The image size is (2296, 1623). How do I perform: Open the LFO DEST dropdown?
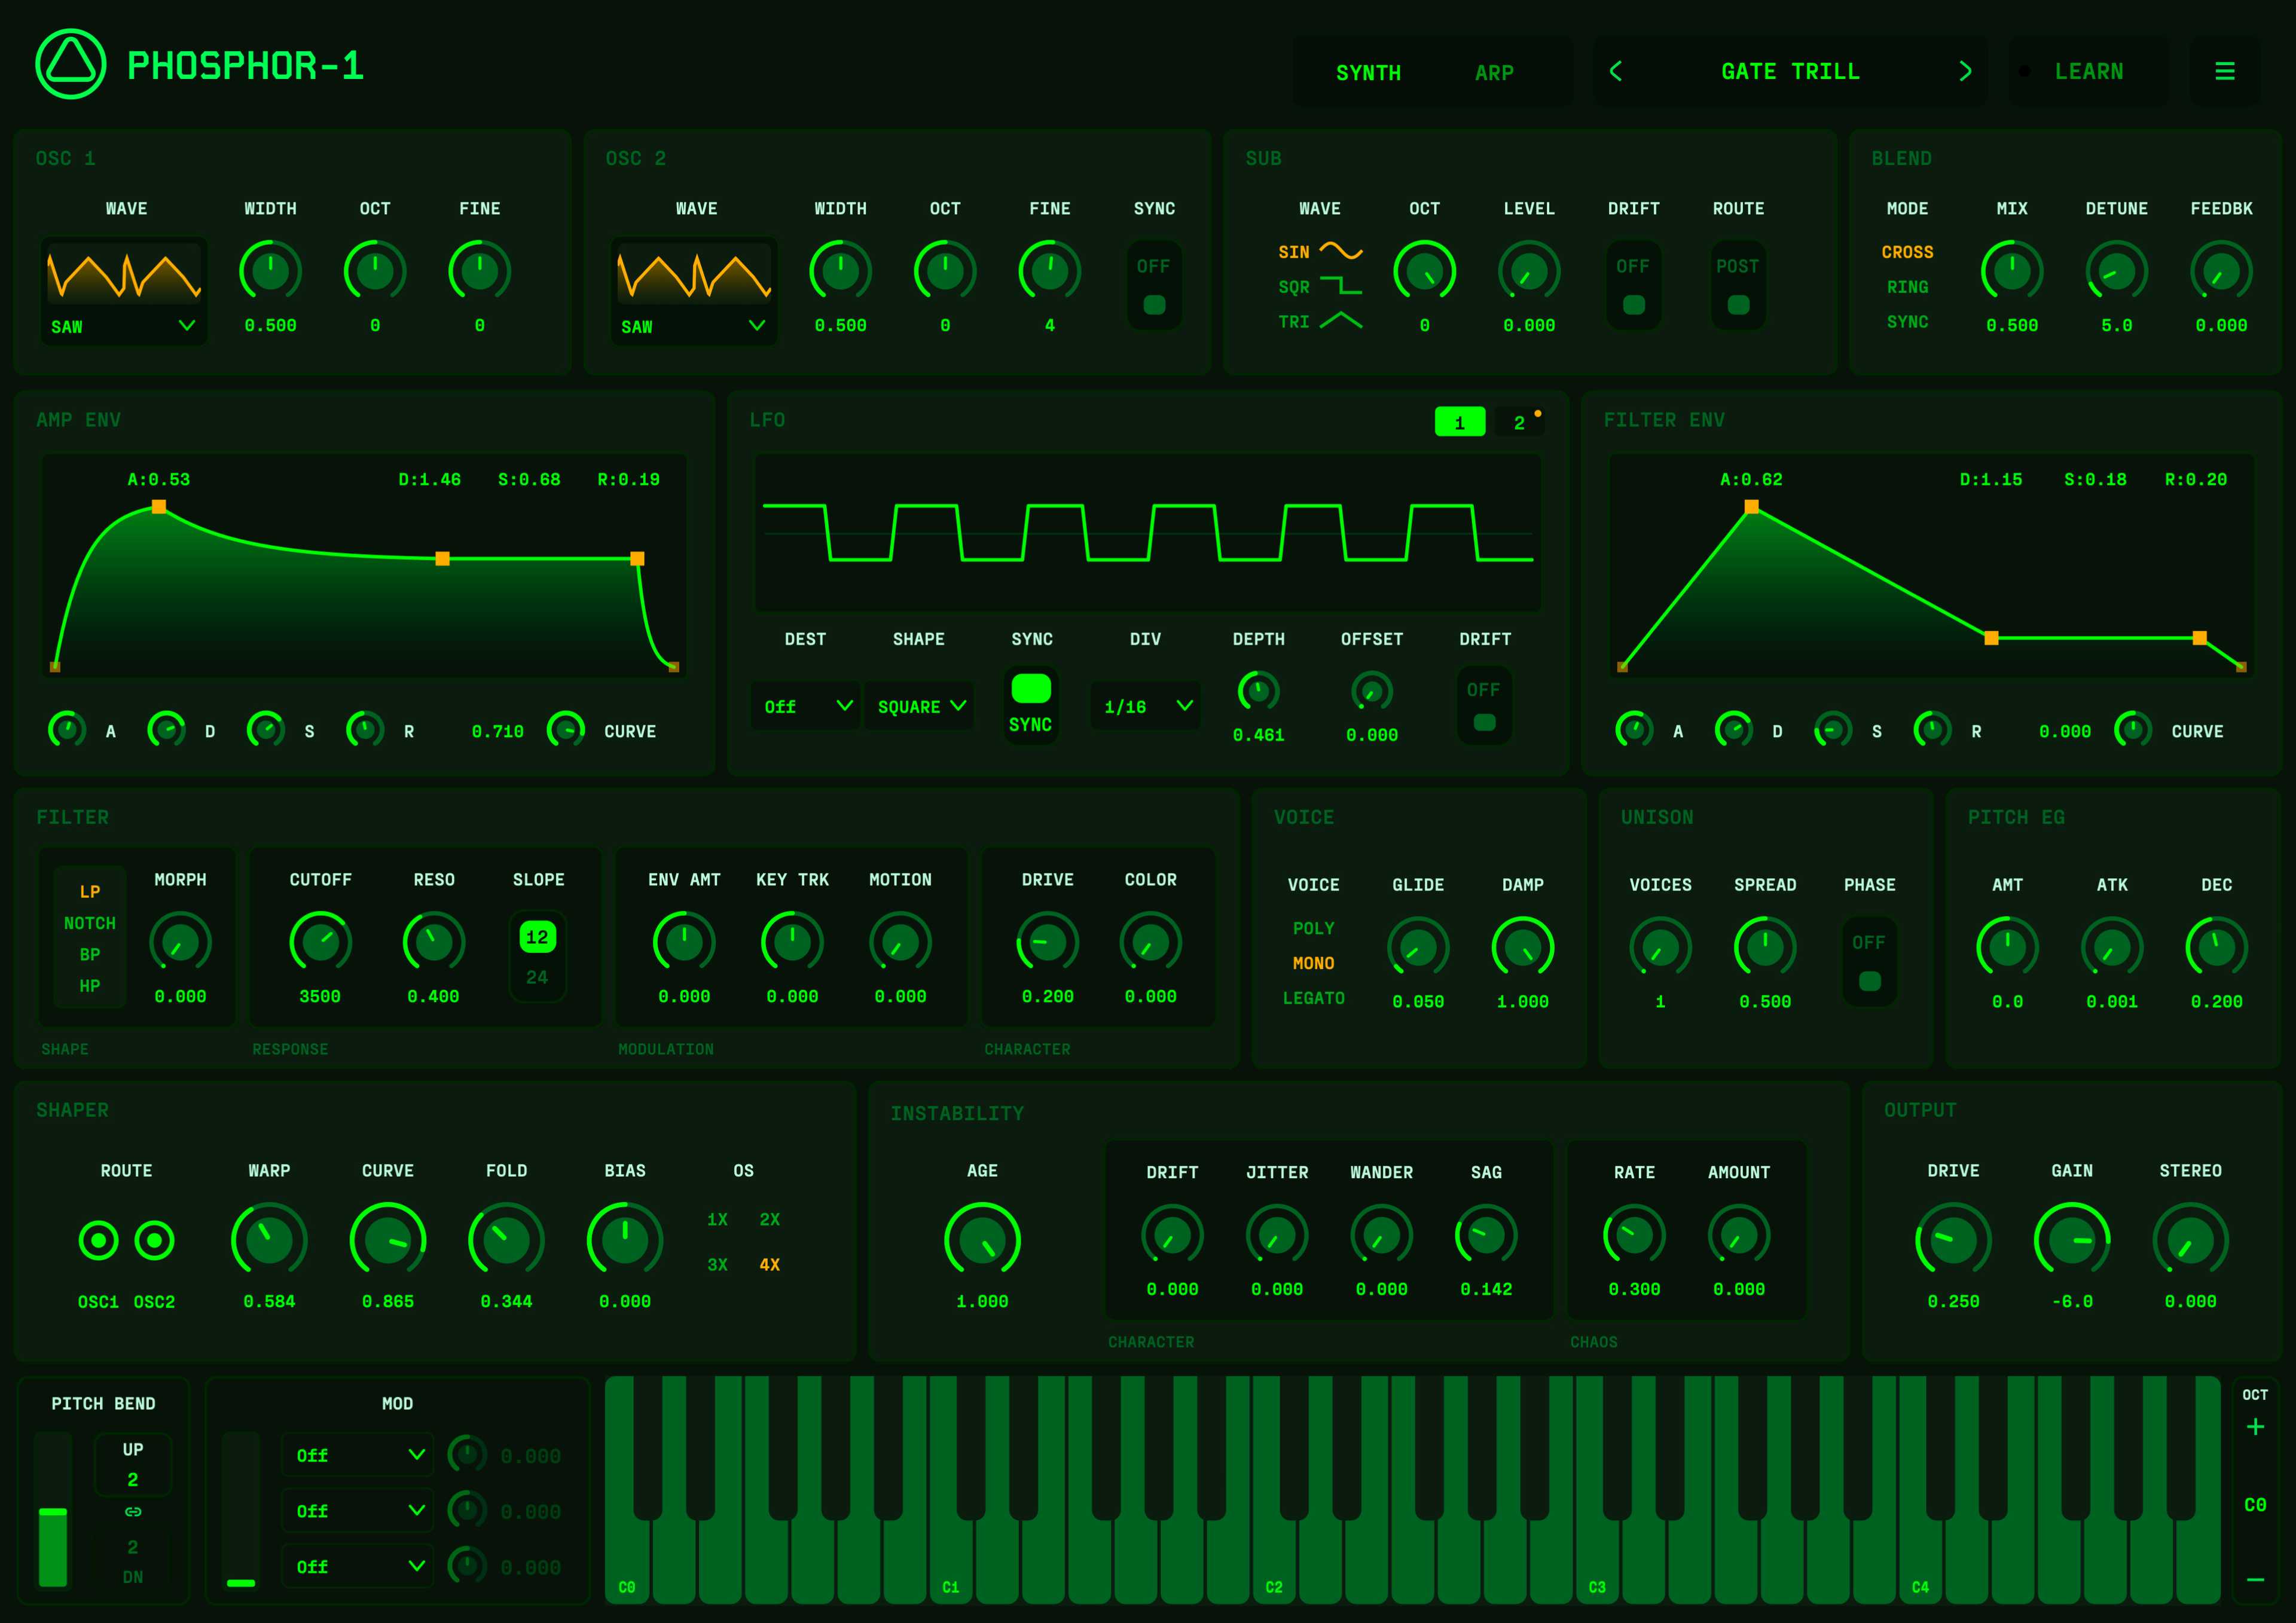(806, 706)
